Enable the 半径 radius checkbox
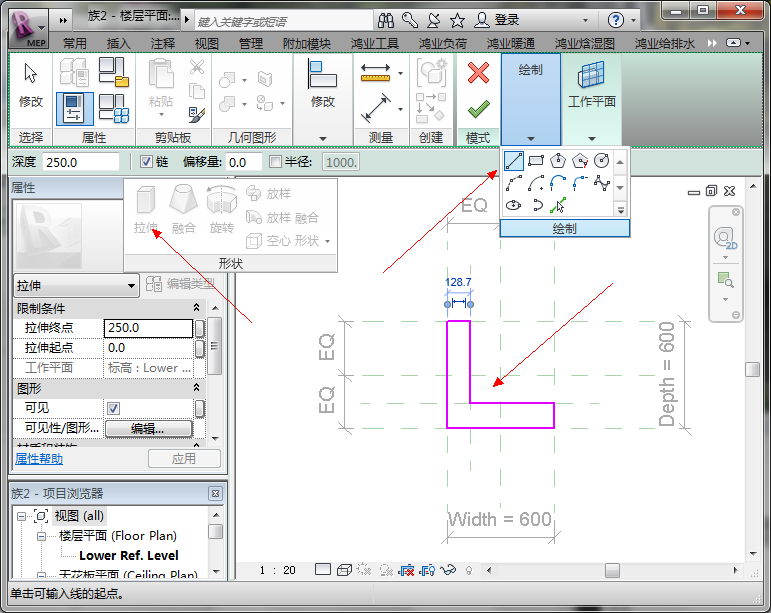This screenshot has width=771, height=613. pos(275,162)
